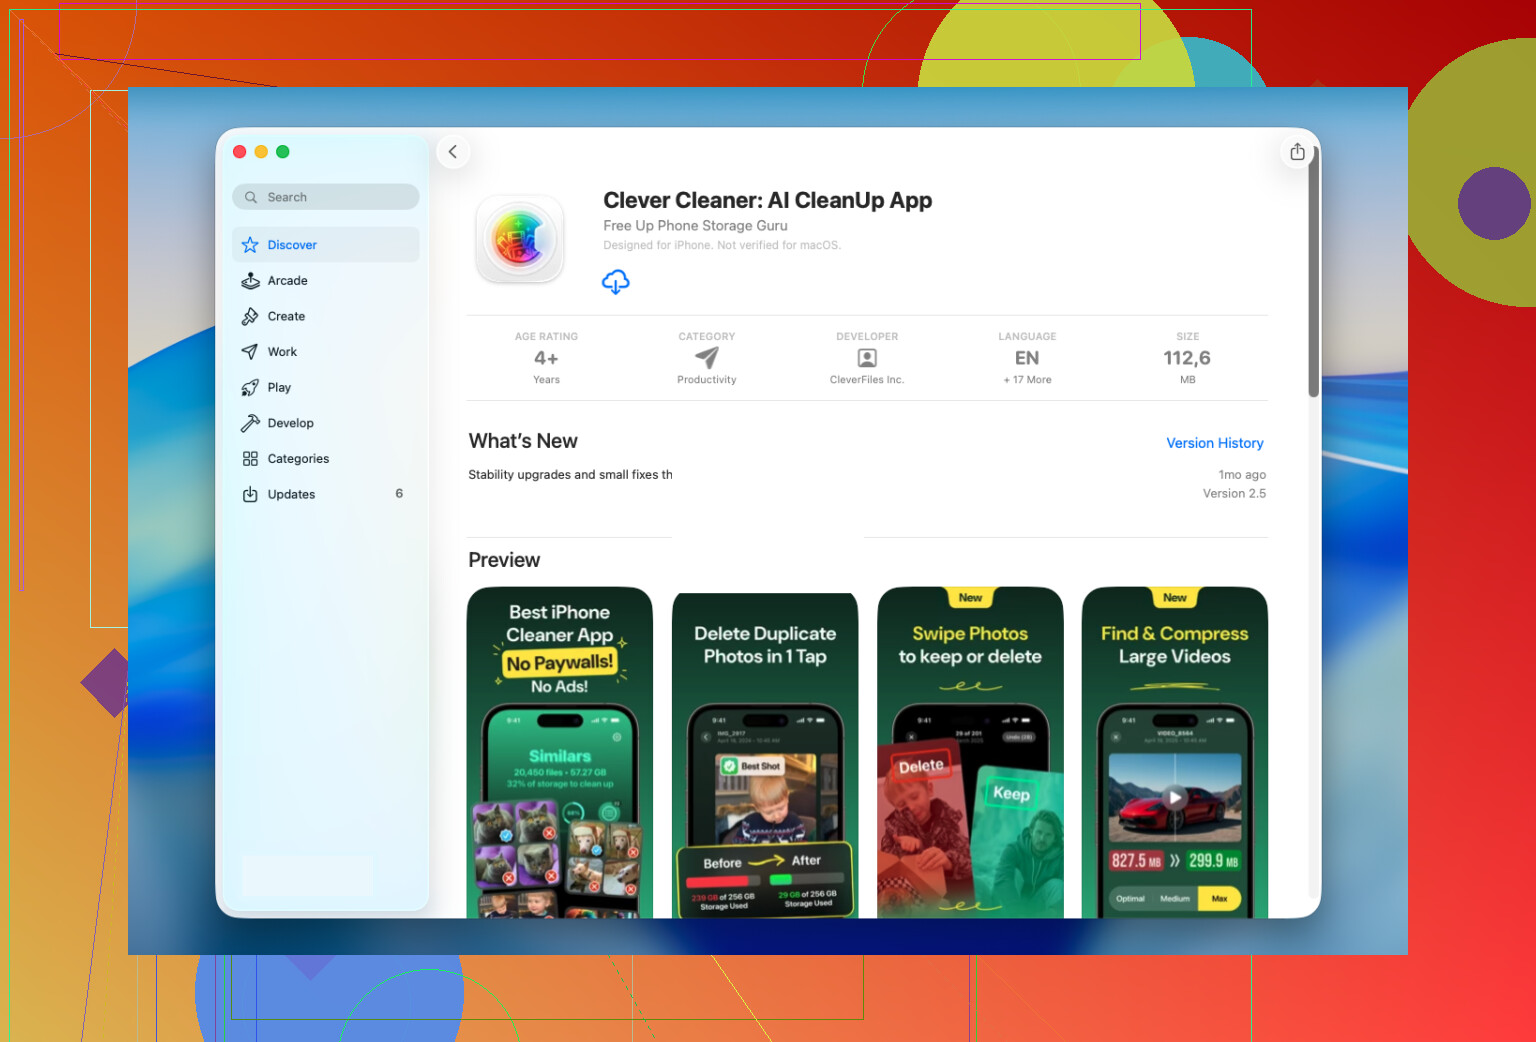
Task: Click the Preview heading
Action: click(x=504, y=560)
